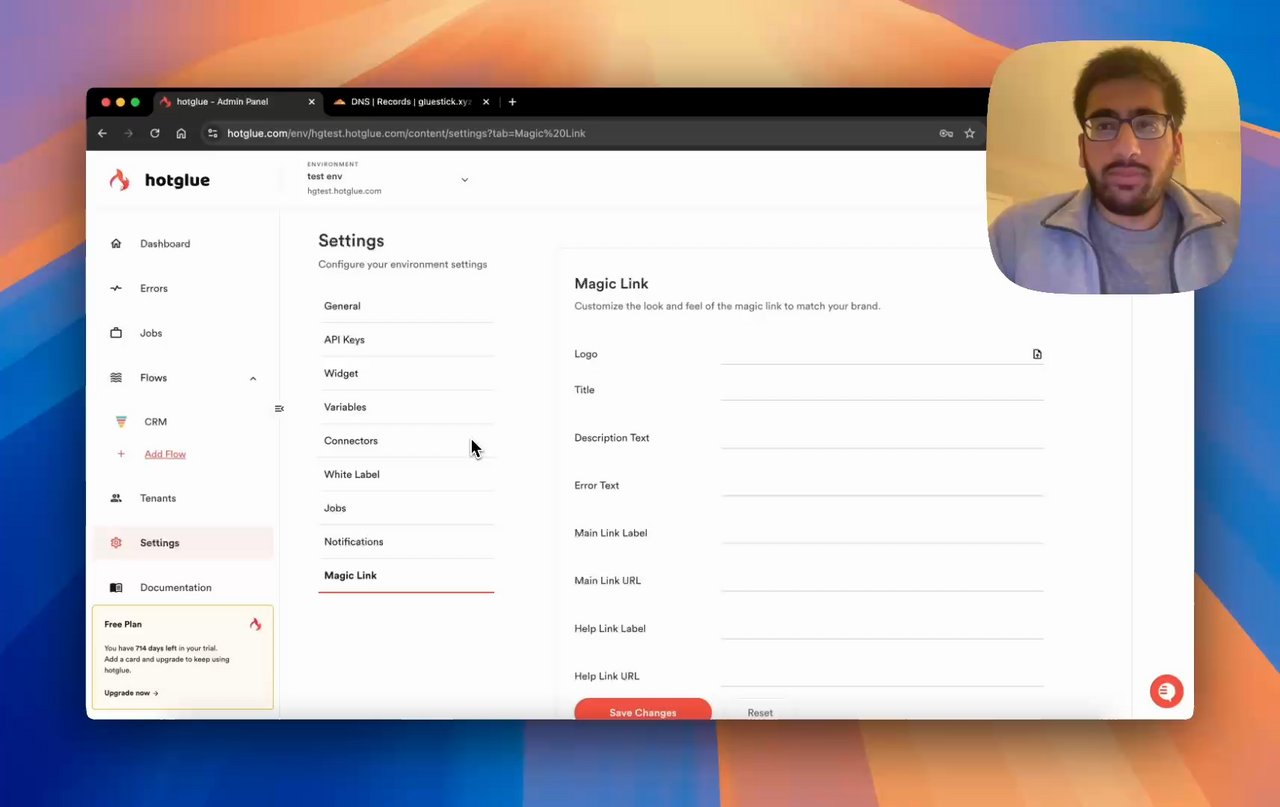Click the site info icon in address bar
Image resolution: width=1280 pixels, height=807 pixels.
pyautogui.click(x=212, y=133)
